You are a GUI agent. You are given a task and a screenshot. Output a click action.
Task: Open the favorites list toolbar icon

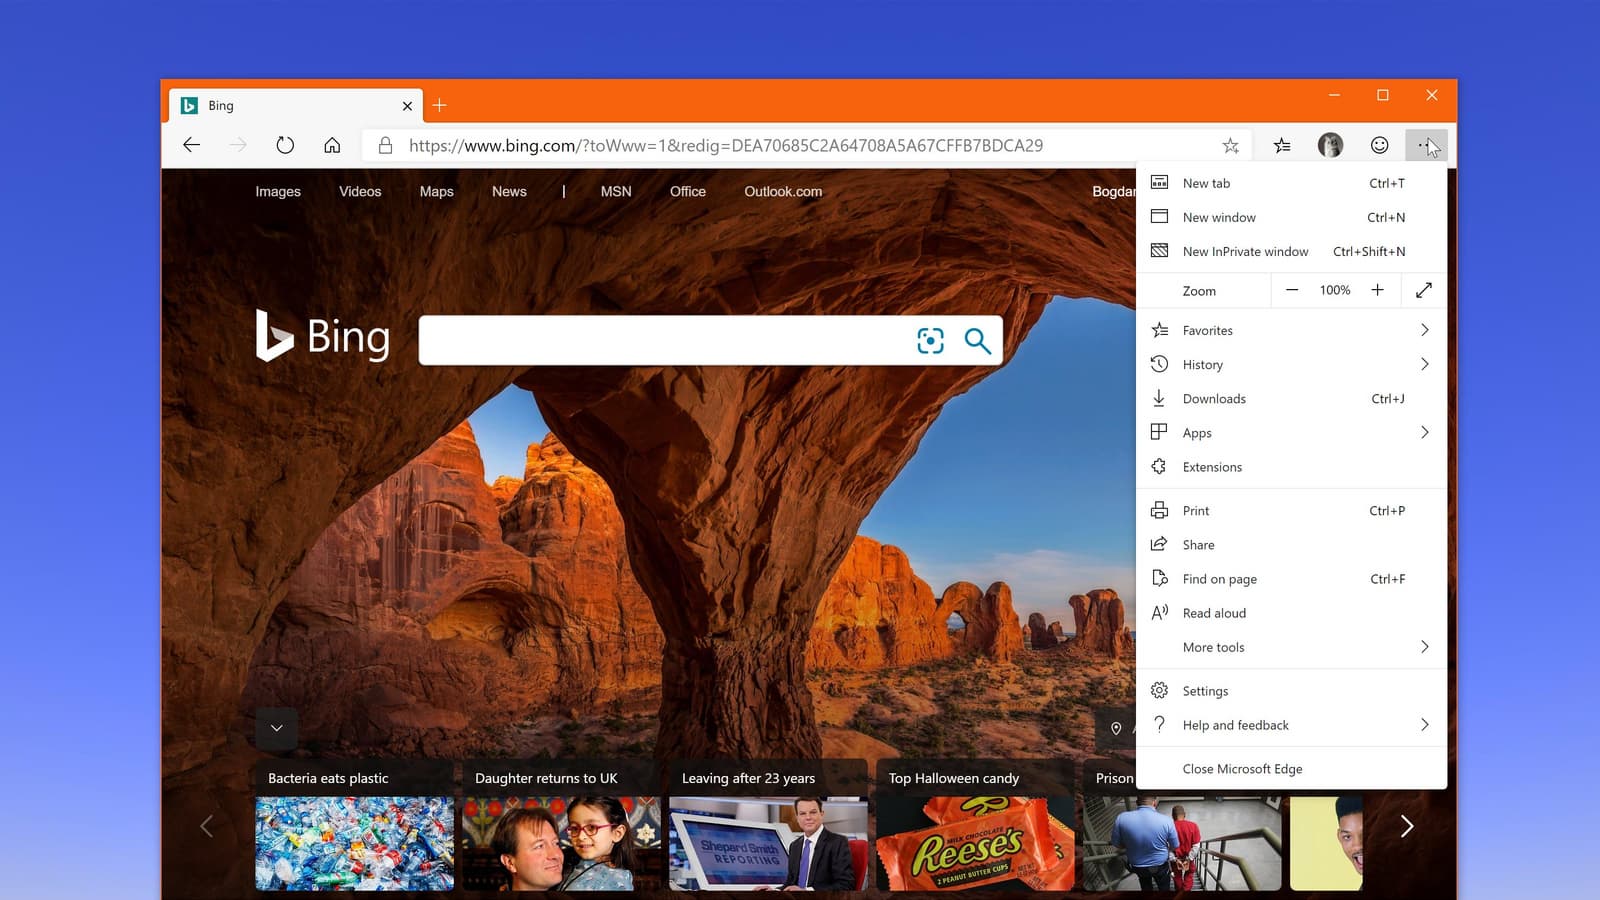coord(1282,146)
